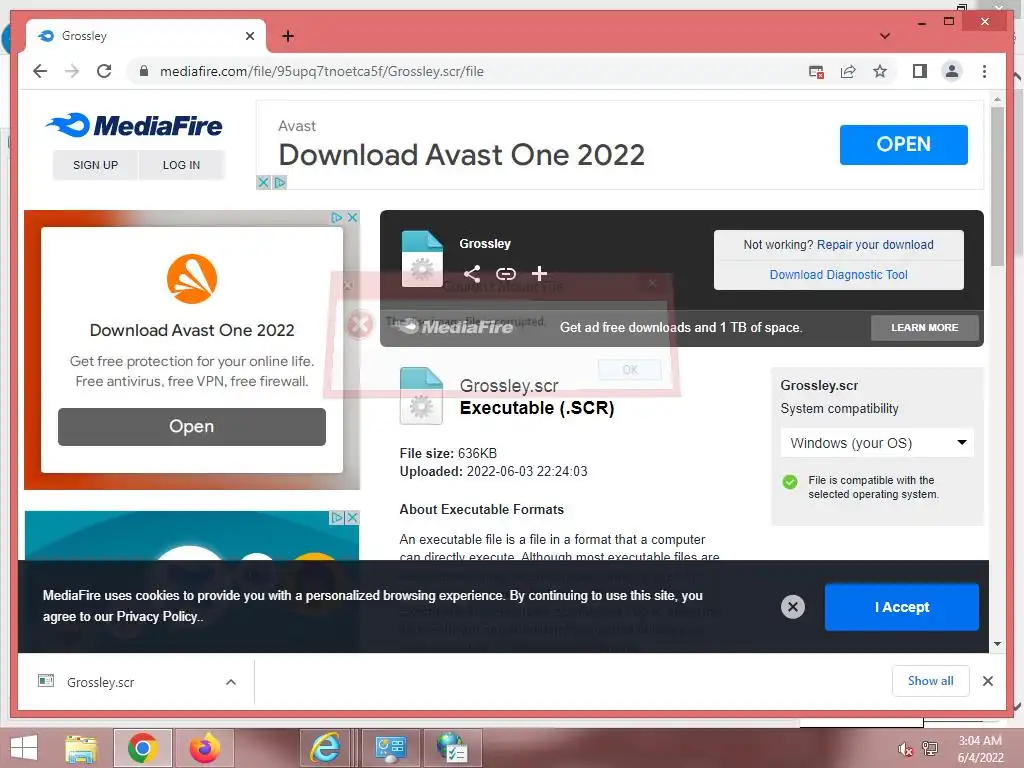Open the system compatibility OS dropdown
The height and width of the screenshot is (768, 1024).
pos(877,443)
